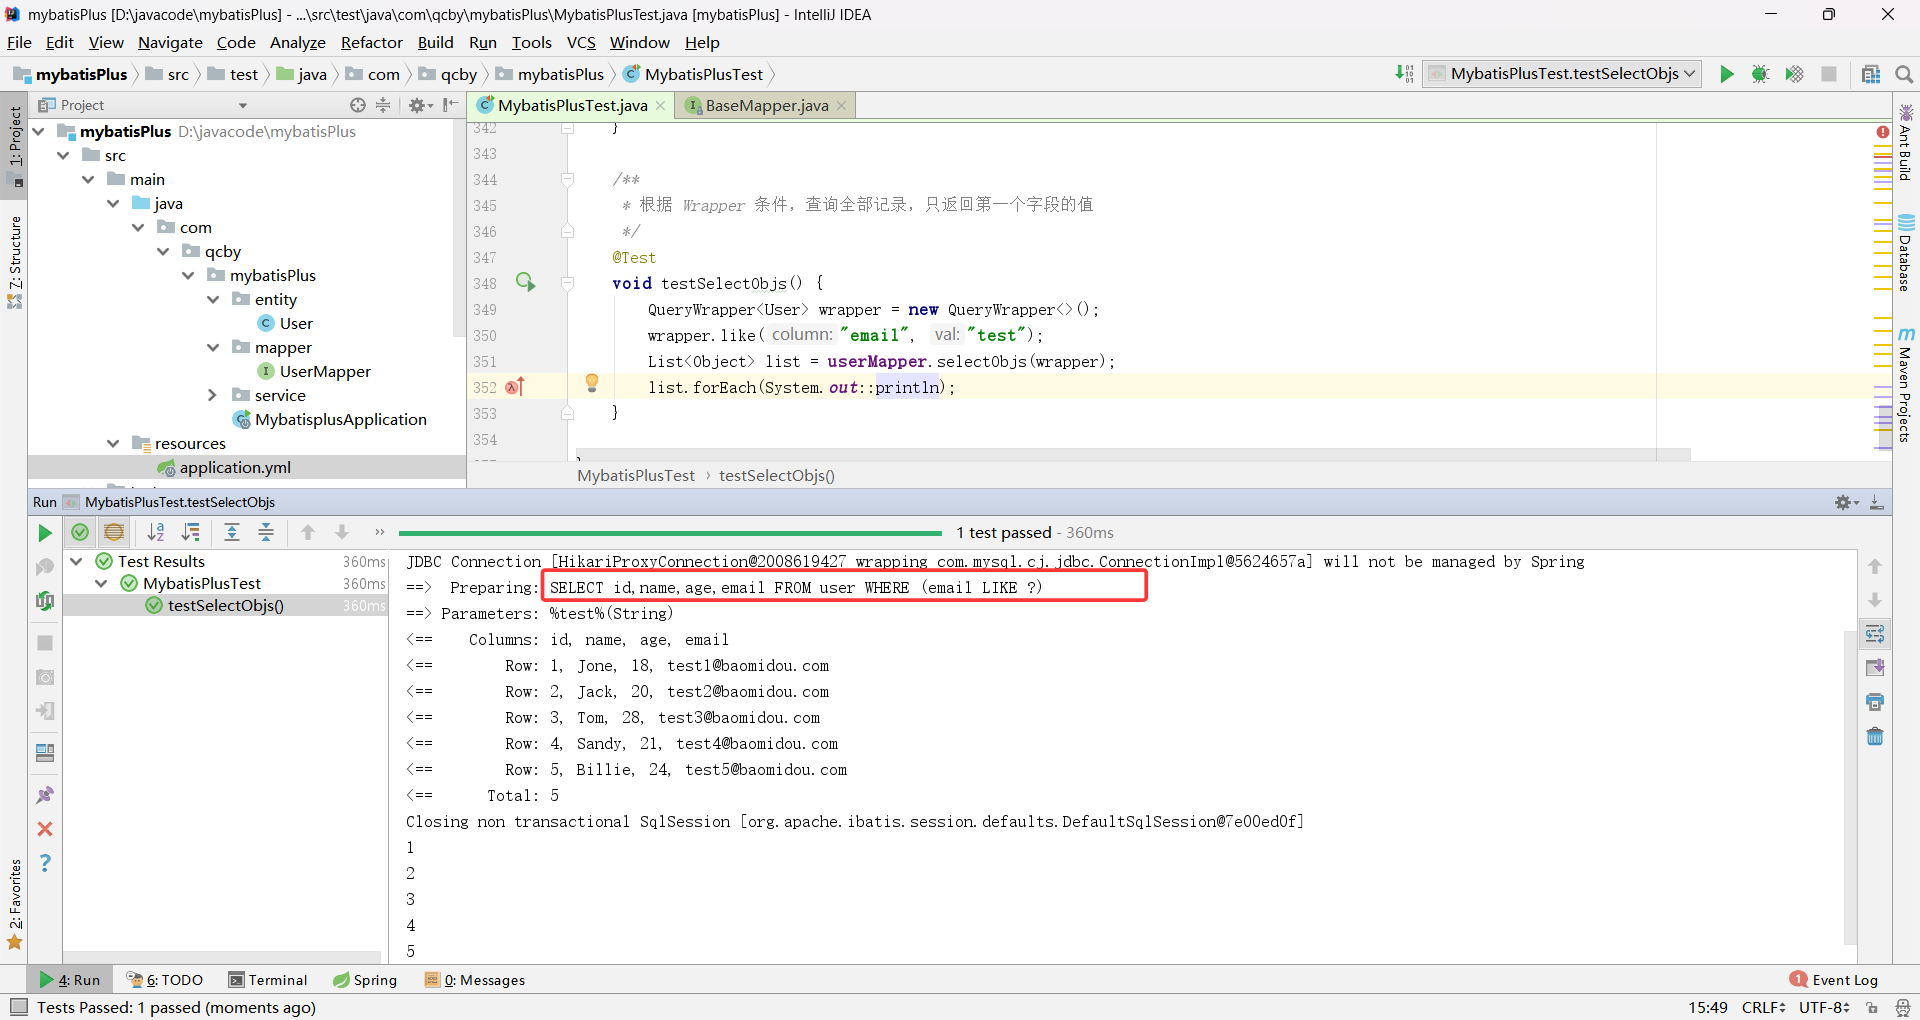Open Project panel settings gear menu
Image resolution: width=1920 pixels, height=1020 pixels.
[x=420, y=105]
